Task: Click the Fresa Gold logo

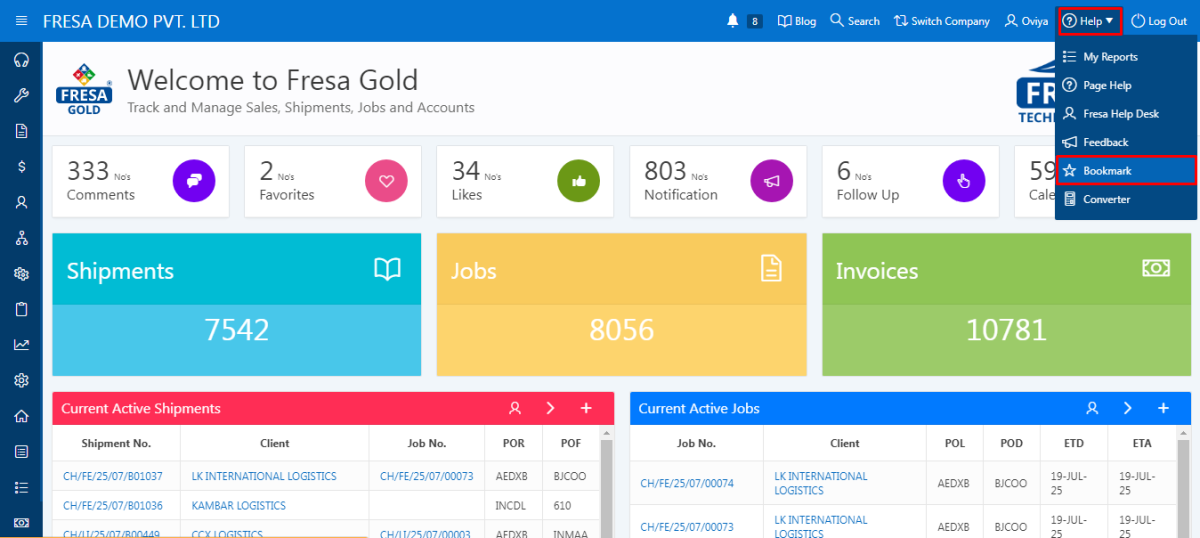Action: coord(85,89)
